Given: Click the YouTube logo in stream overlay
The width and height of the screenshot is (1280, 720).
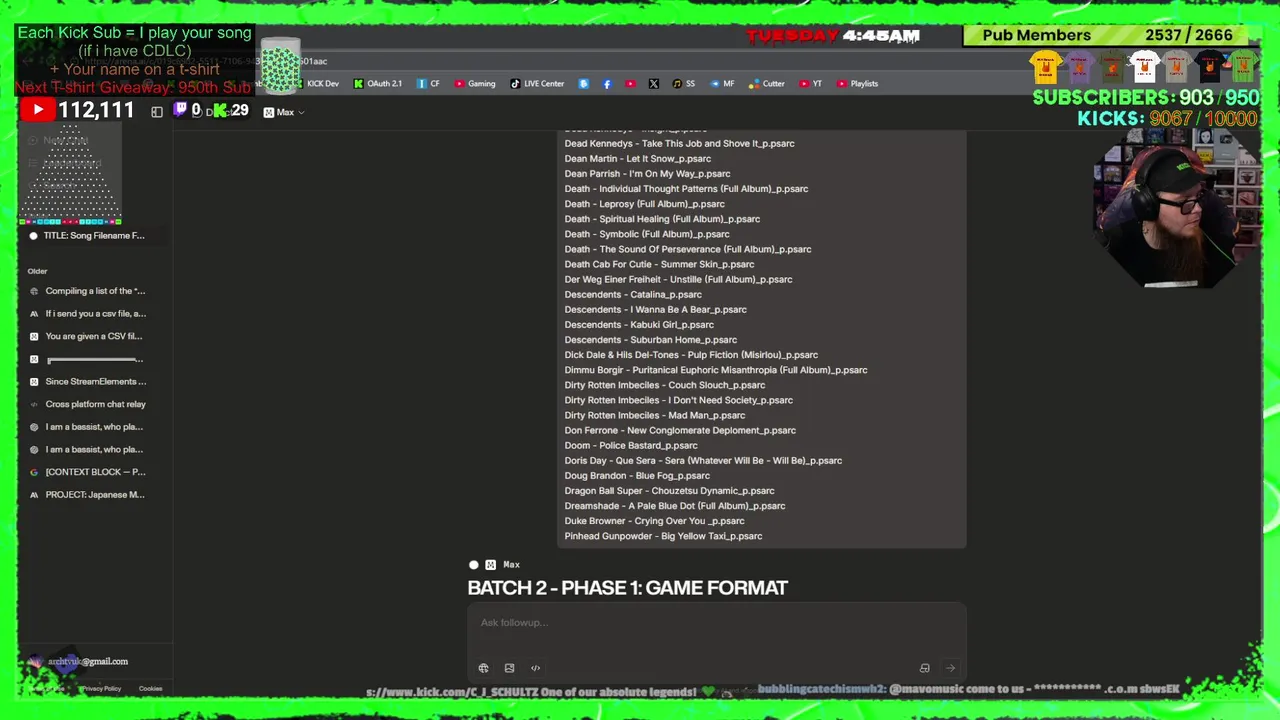Looking at the screenshot, I should click(x=37, y=110).
